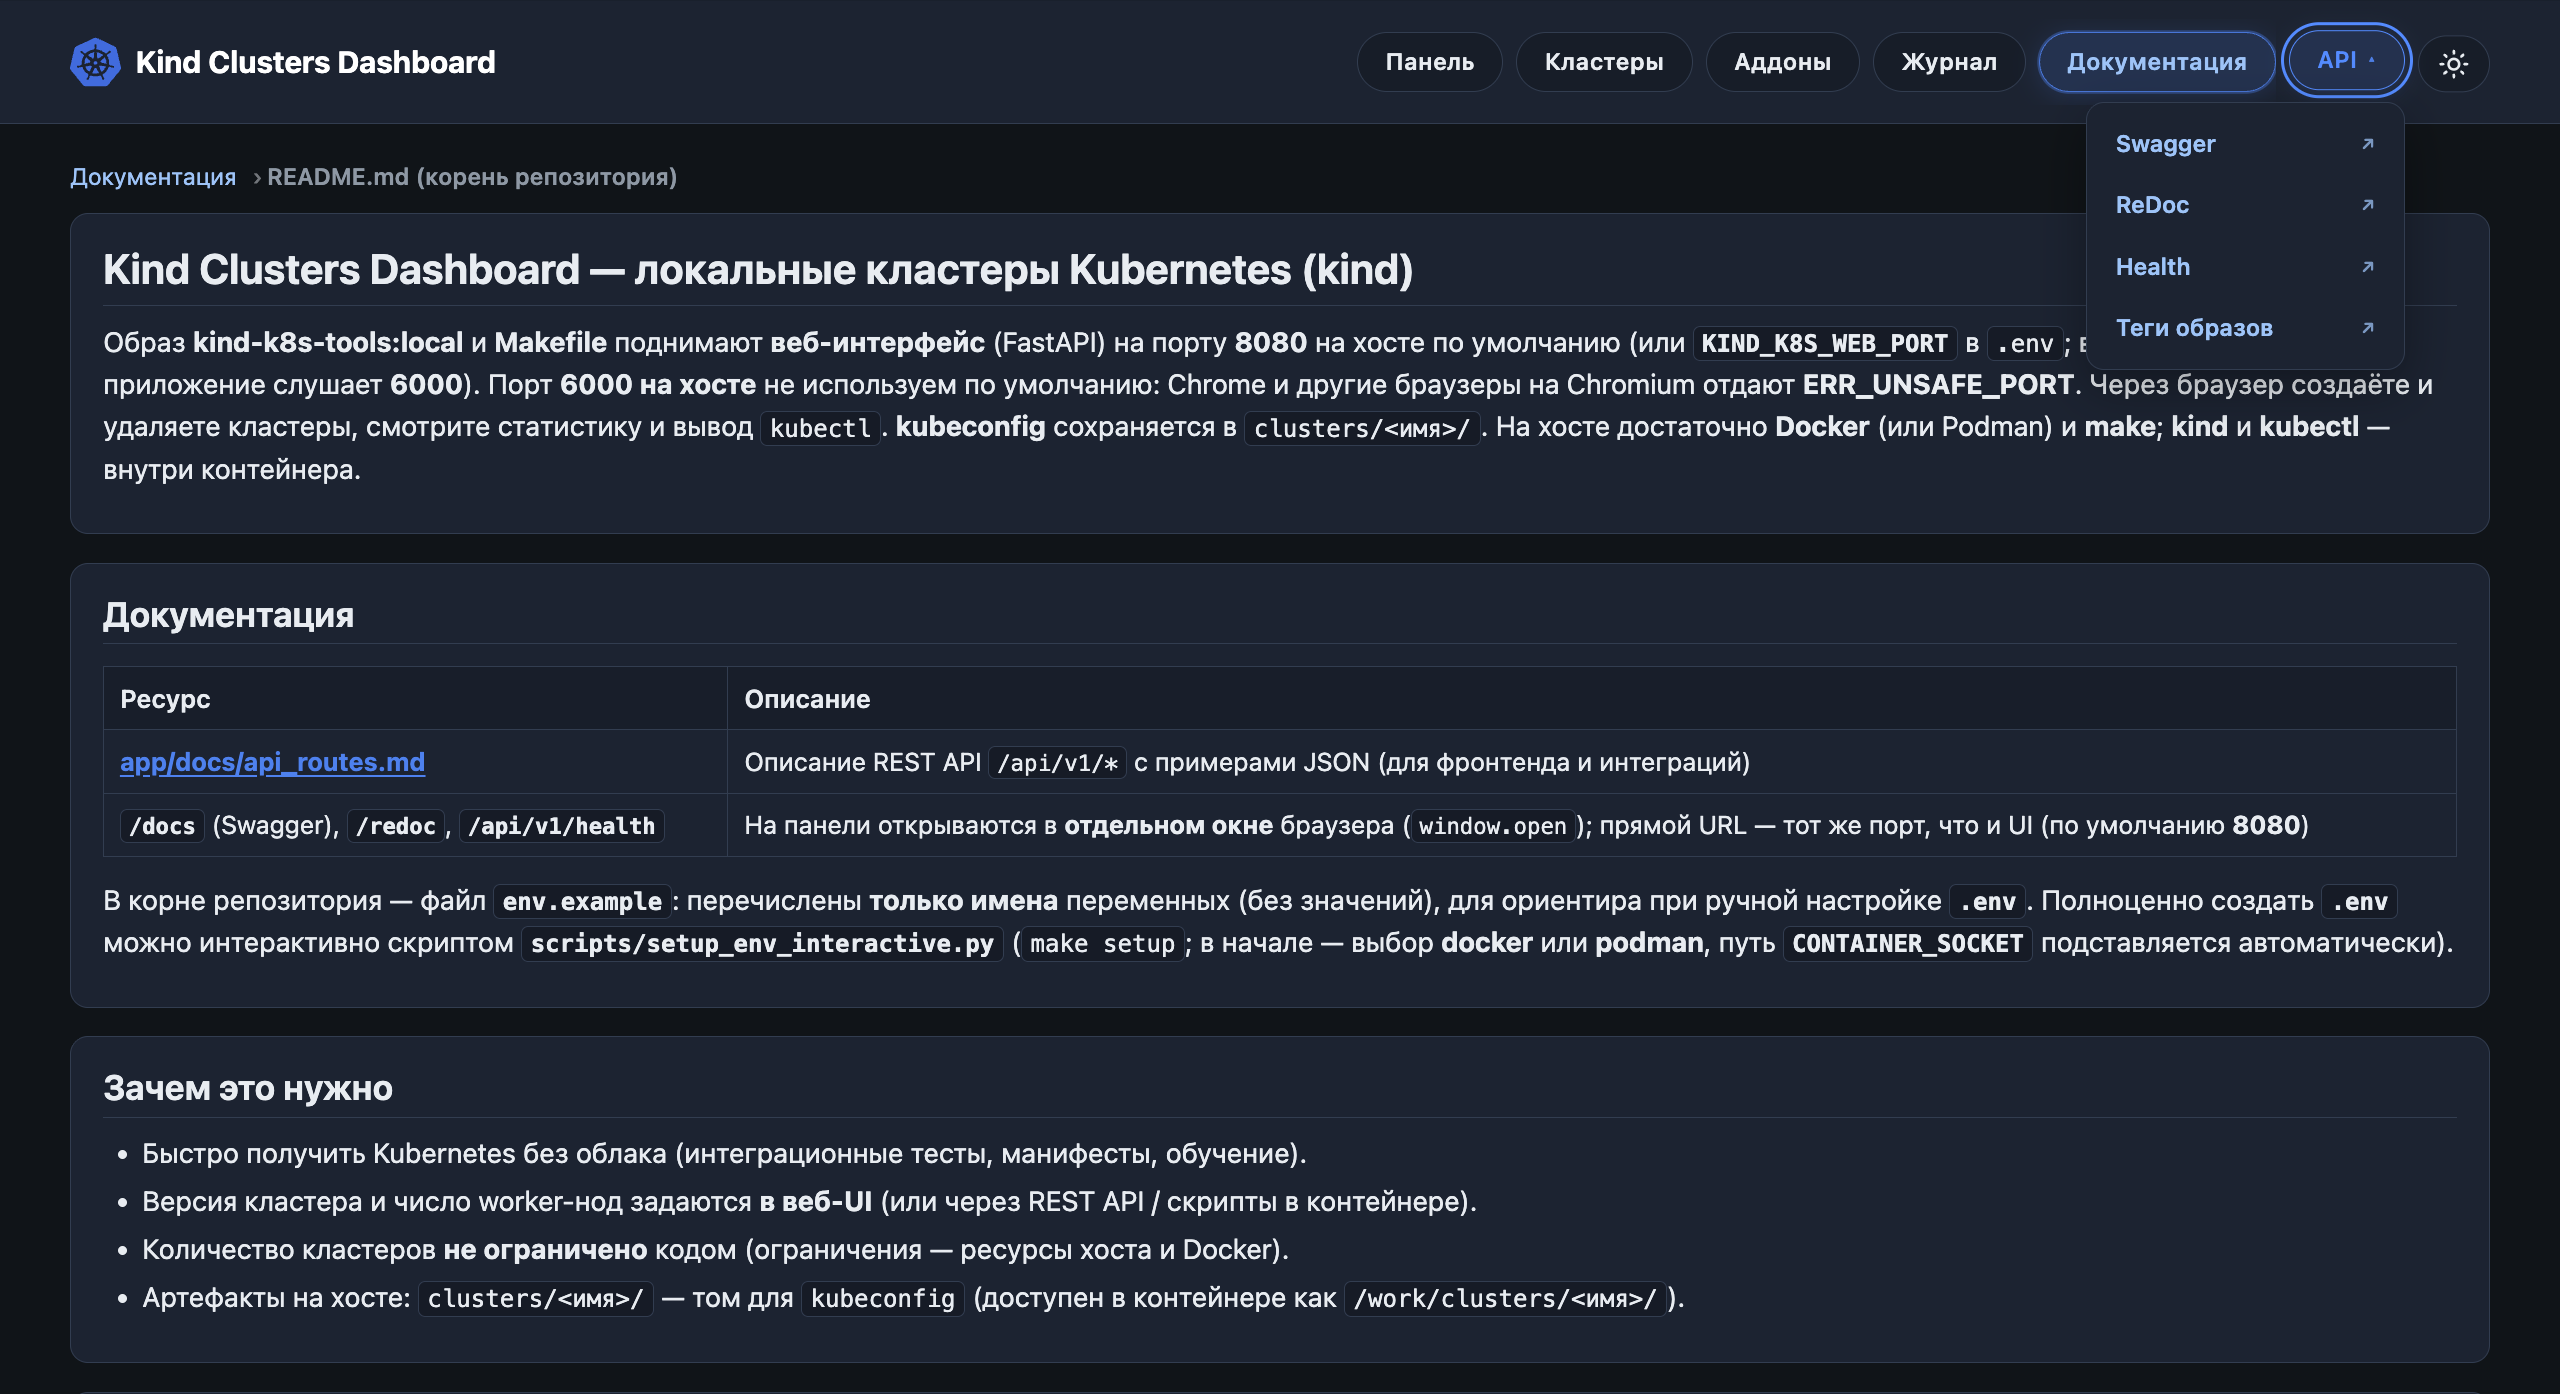Click the Kind Clusters Dashboard title
Image resolution: width=2560 pixels, height=1394 pixels.
click(315, 62)
